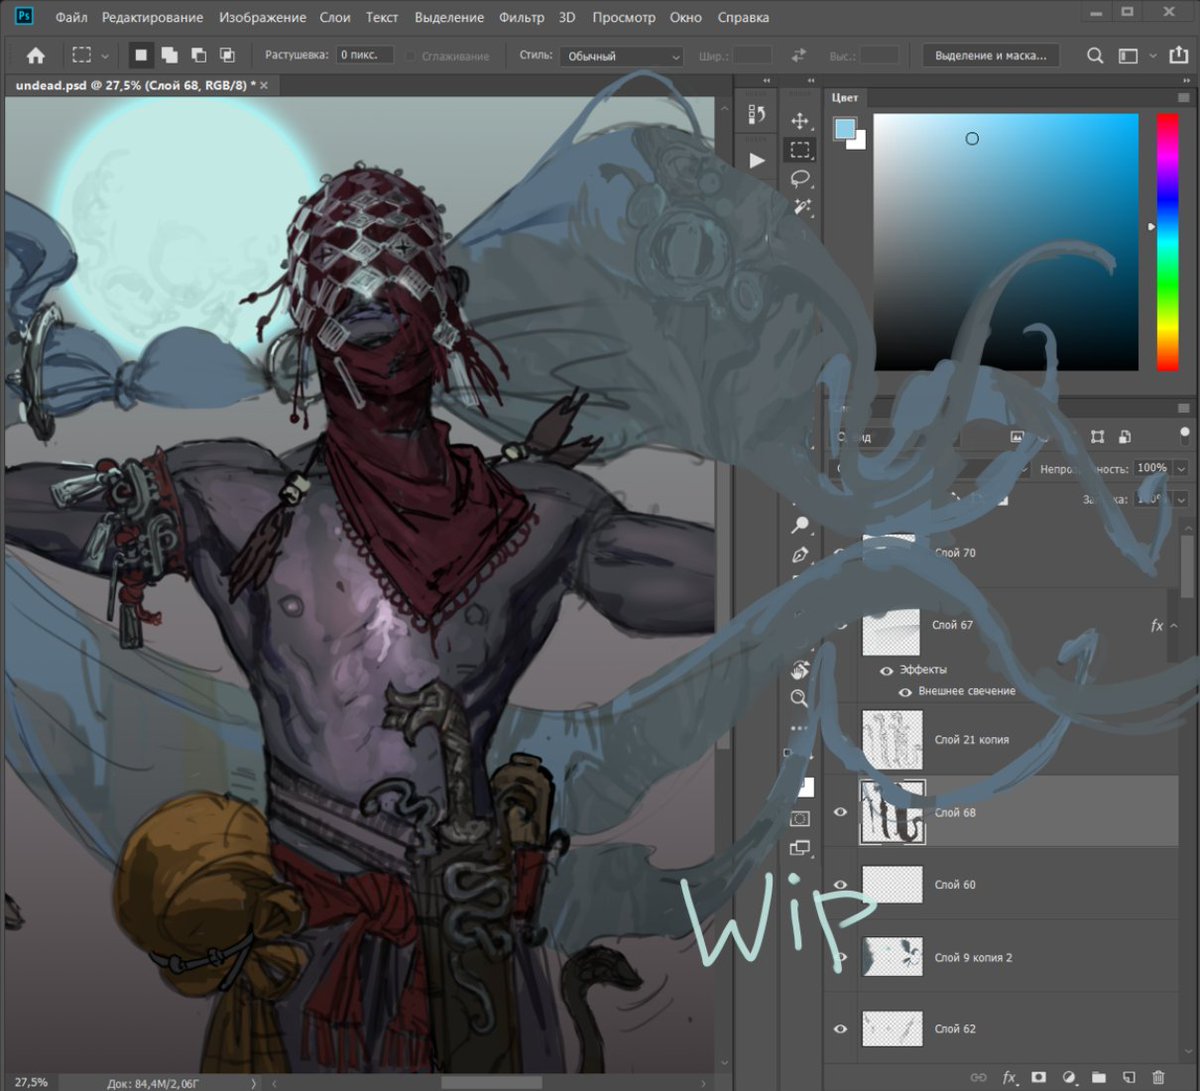Open the History panel icon

(757, 115)
